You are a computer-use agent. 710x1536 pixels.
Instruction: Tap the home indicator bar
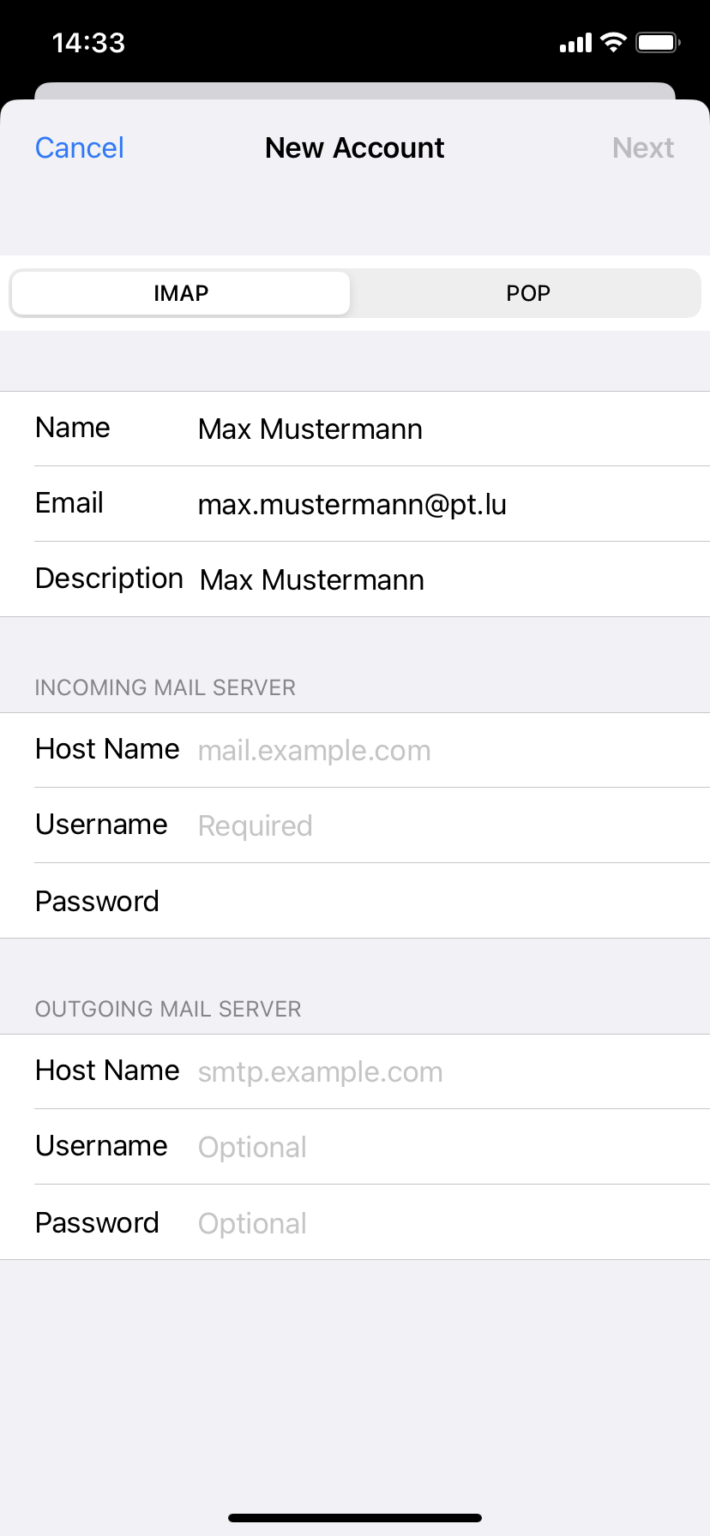(355, 1518)
